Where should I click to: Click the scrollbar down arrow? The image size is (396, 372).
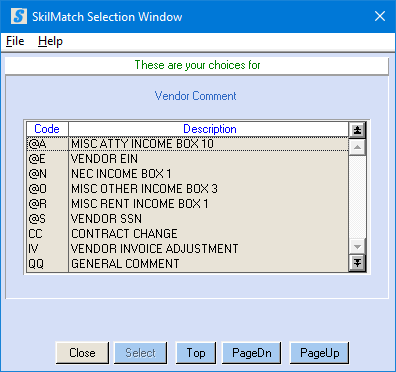pos(357,247)
